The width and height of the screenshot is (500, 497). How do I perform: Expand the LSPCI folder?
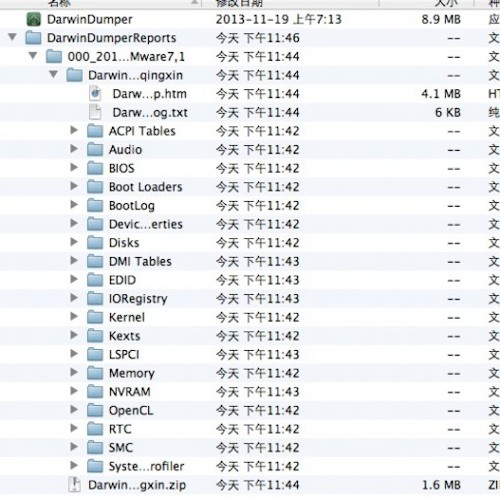[x=74, y=354]
